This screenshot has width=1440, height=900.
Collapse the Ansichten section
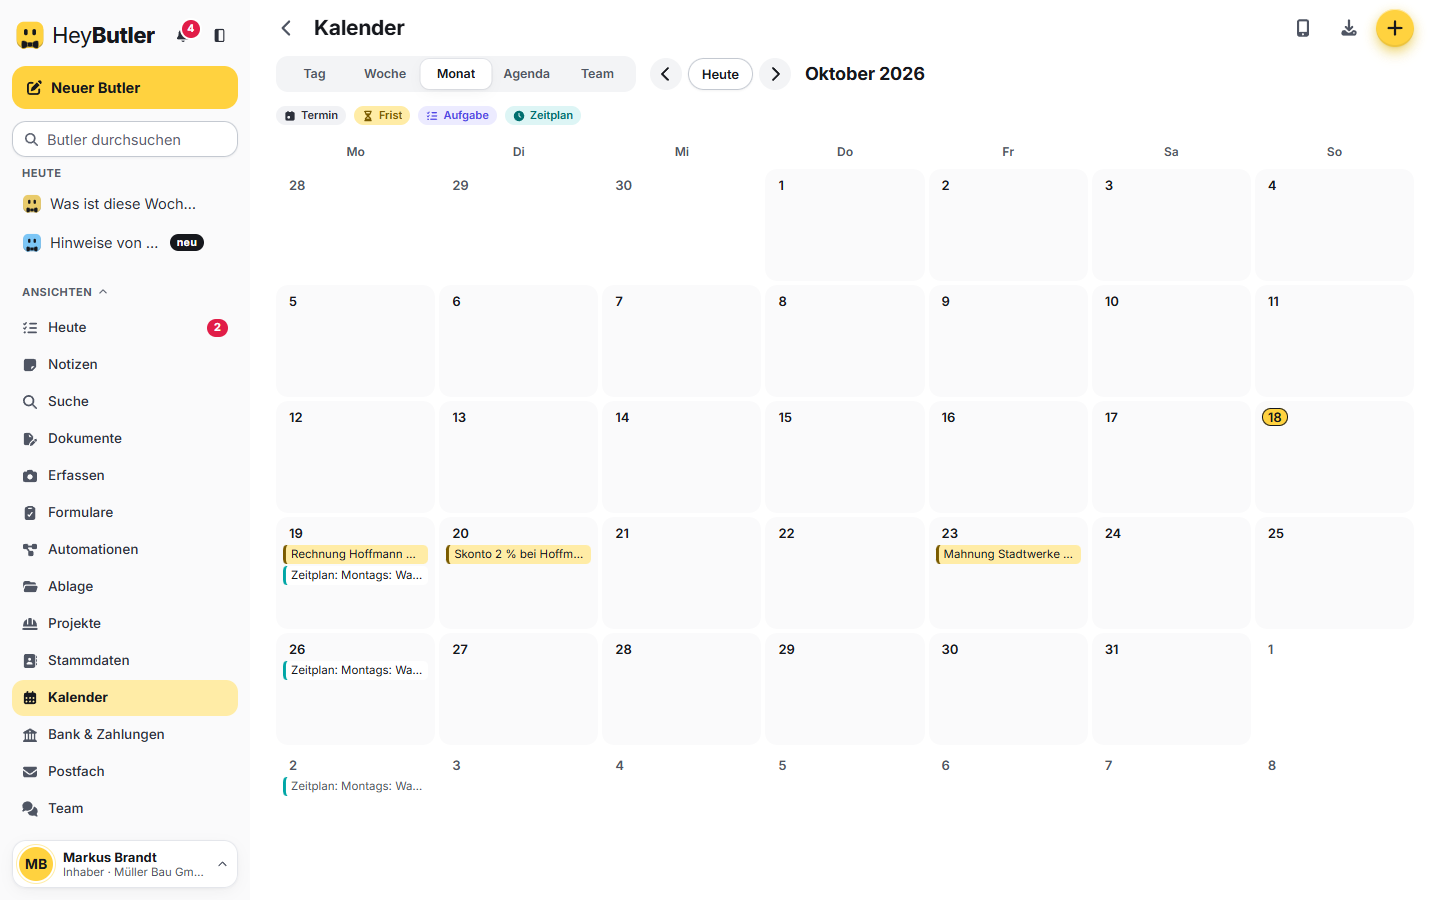65,292
